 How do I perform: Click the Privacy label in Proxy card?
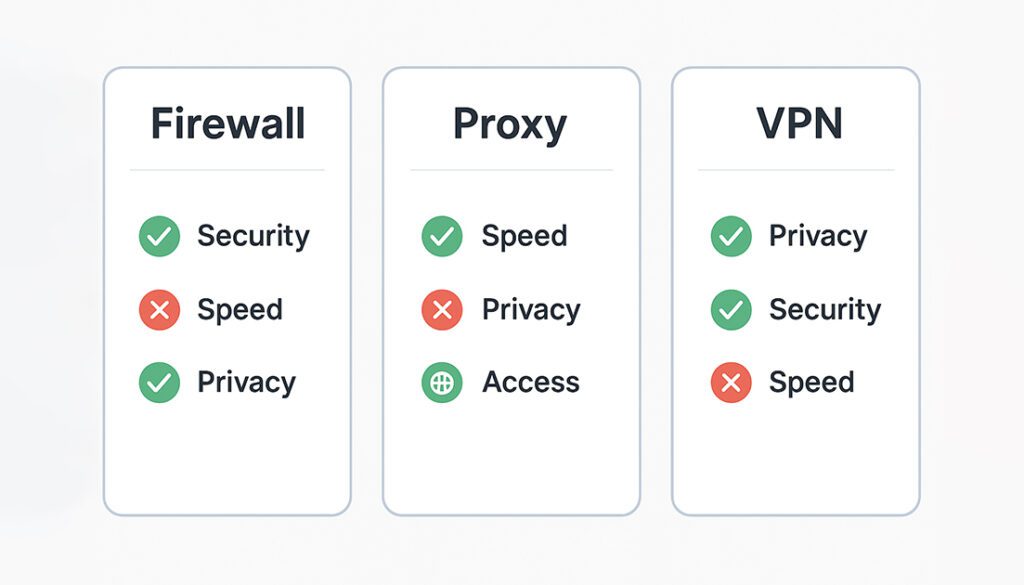tap(531, 310)
